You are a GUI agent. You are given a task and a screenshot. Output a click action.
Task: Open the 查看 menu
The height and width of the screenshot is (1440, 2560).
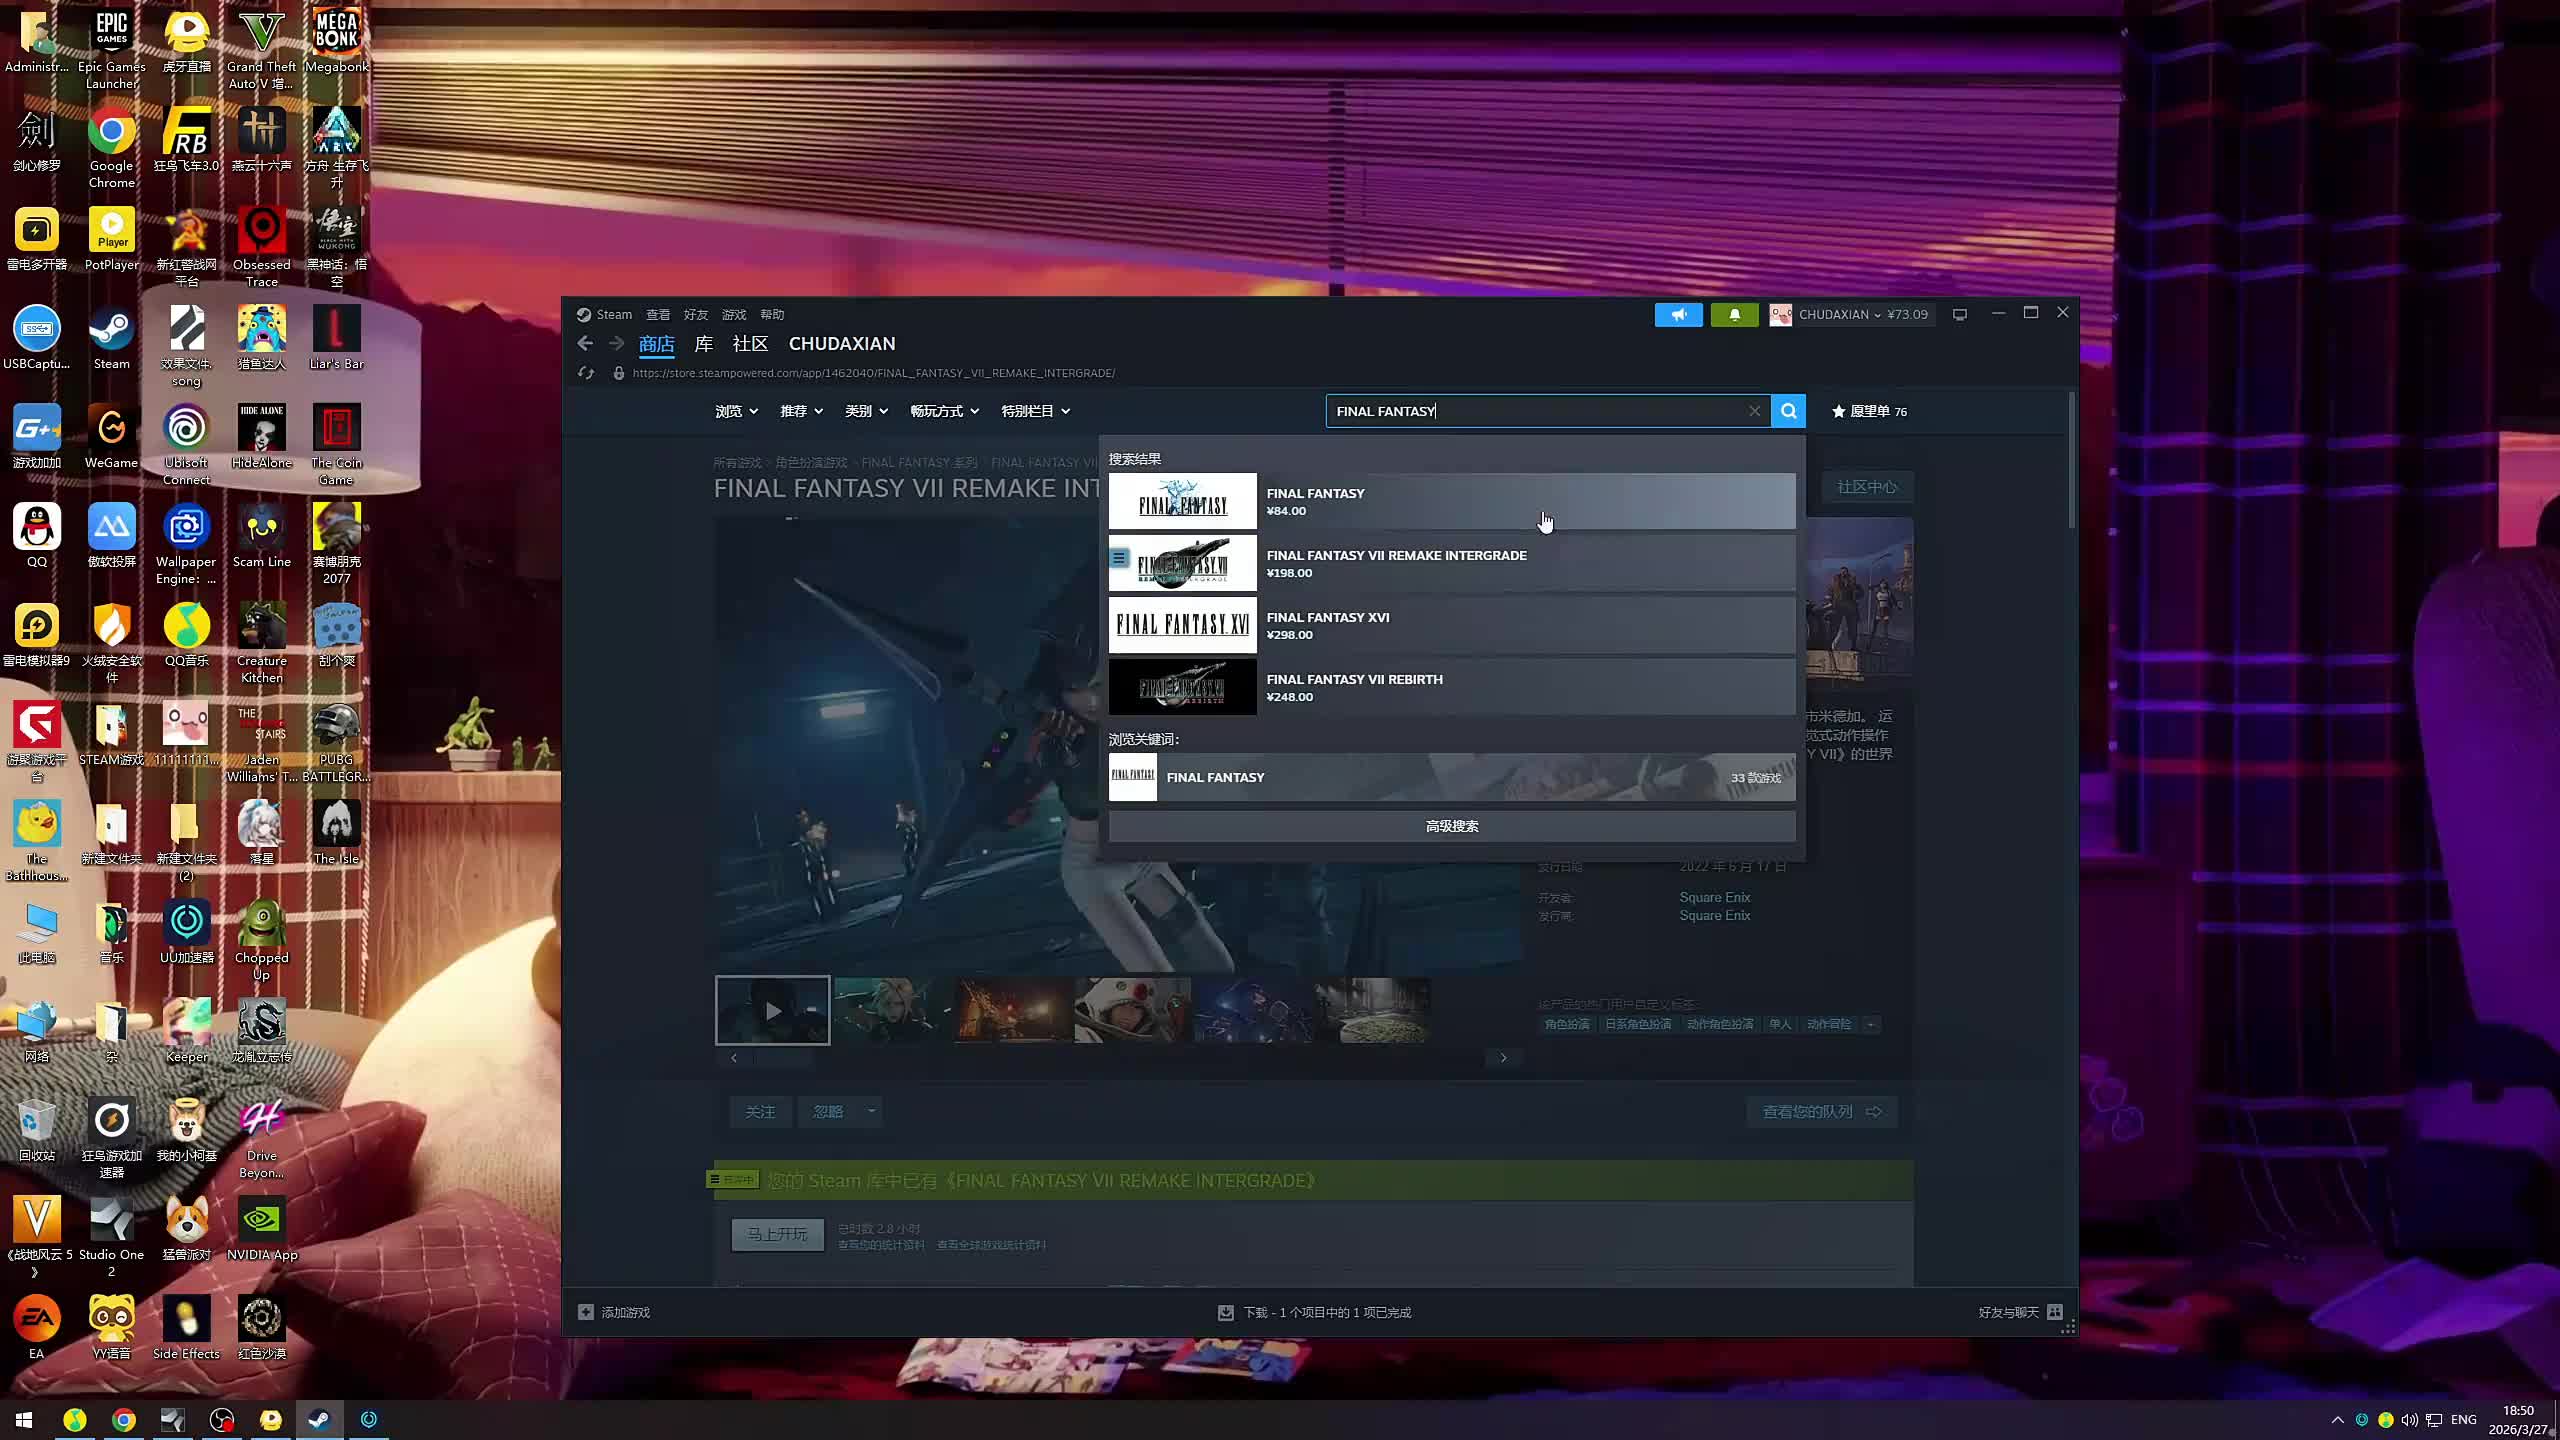click(x=657, y=314)
